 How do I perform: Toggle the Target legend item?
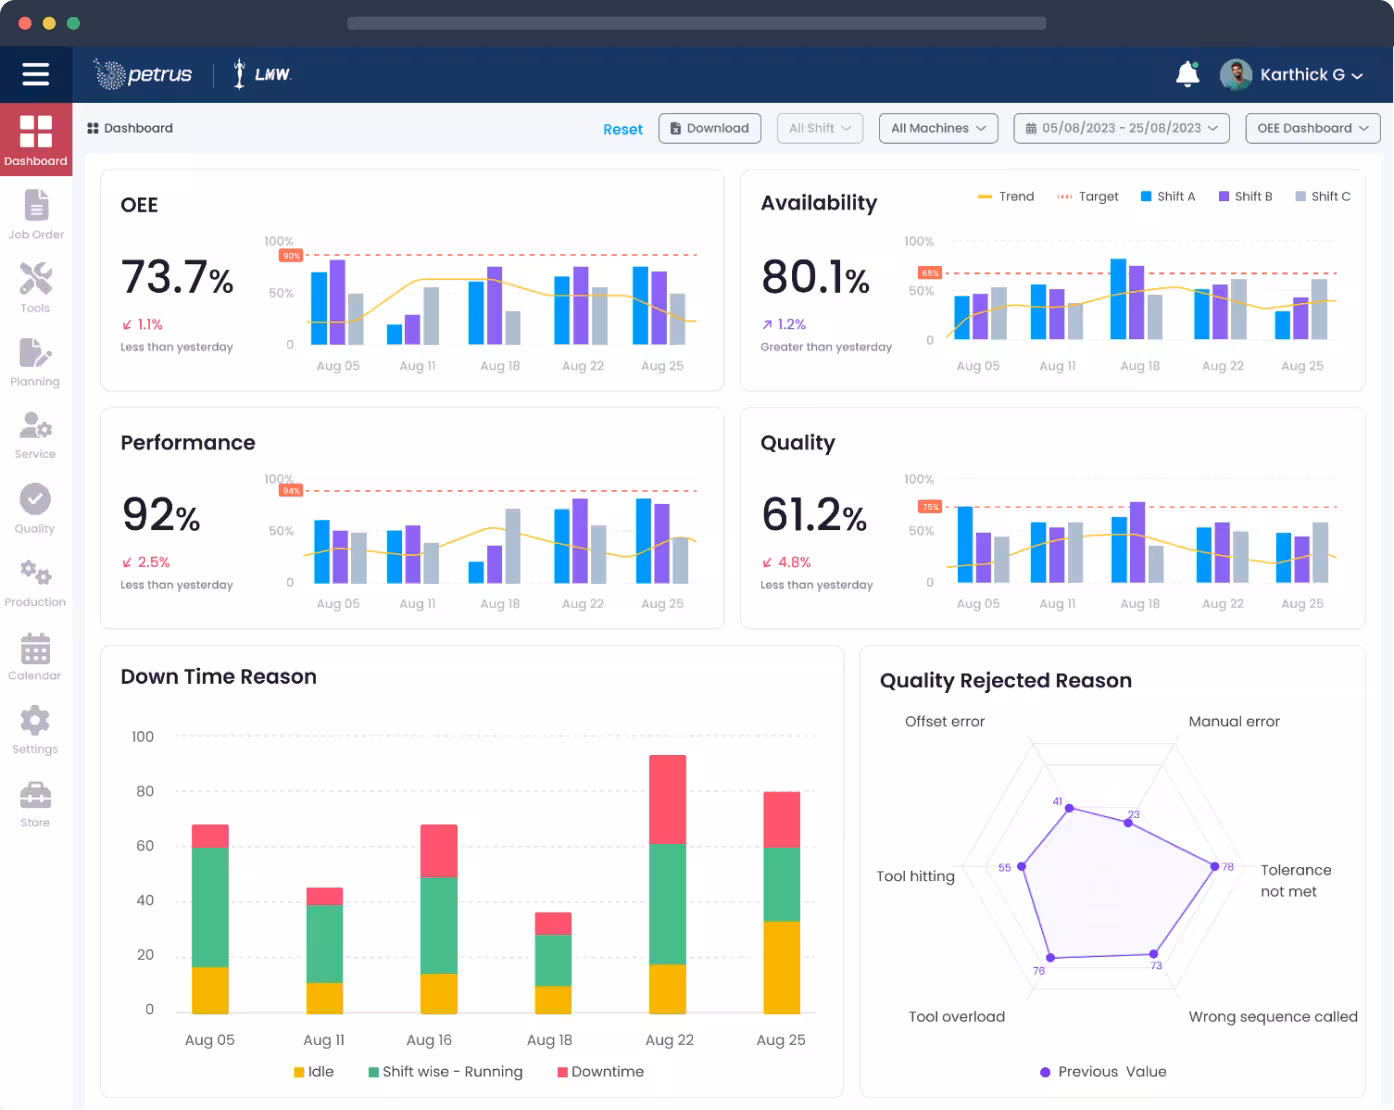tap(1088, 196)
